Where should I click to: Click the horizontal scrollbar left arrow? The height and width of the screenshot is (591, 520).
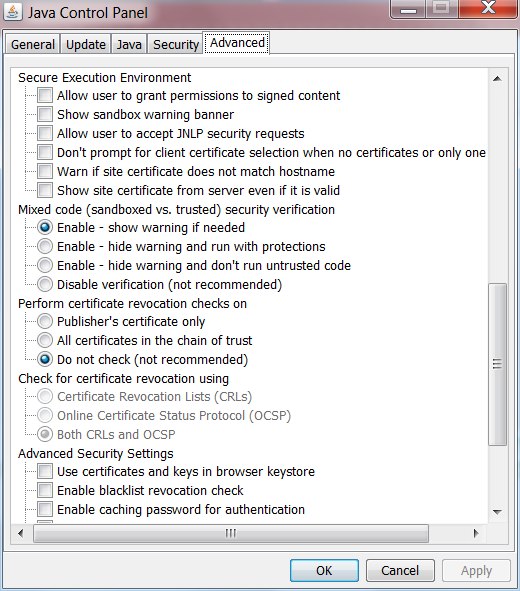21,533
